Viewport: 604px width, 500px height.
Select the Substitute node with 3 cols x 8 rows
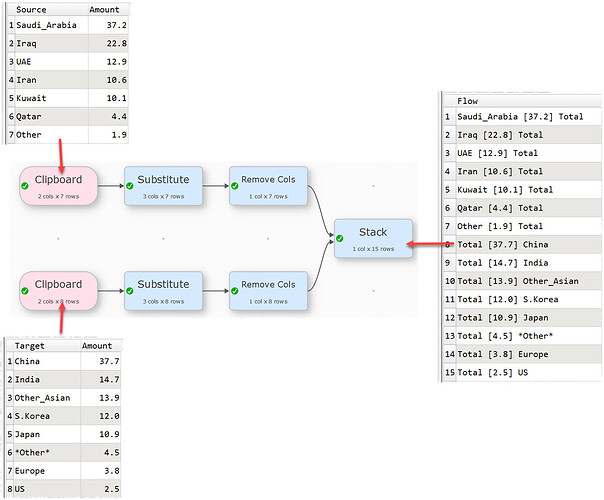[163, 289]
